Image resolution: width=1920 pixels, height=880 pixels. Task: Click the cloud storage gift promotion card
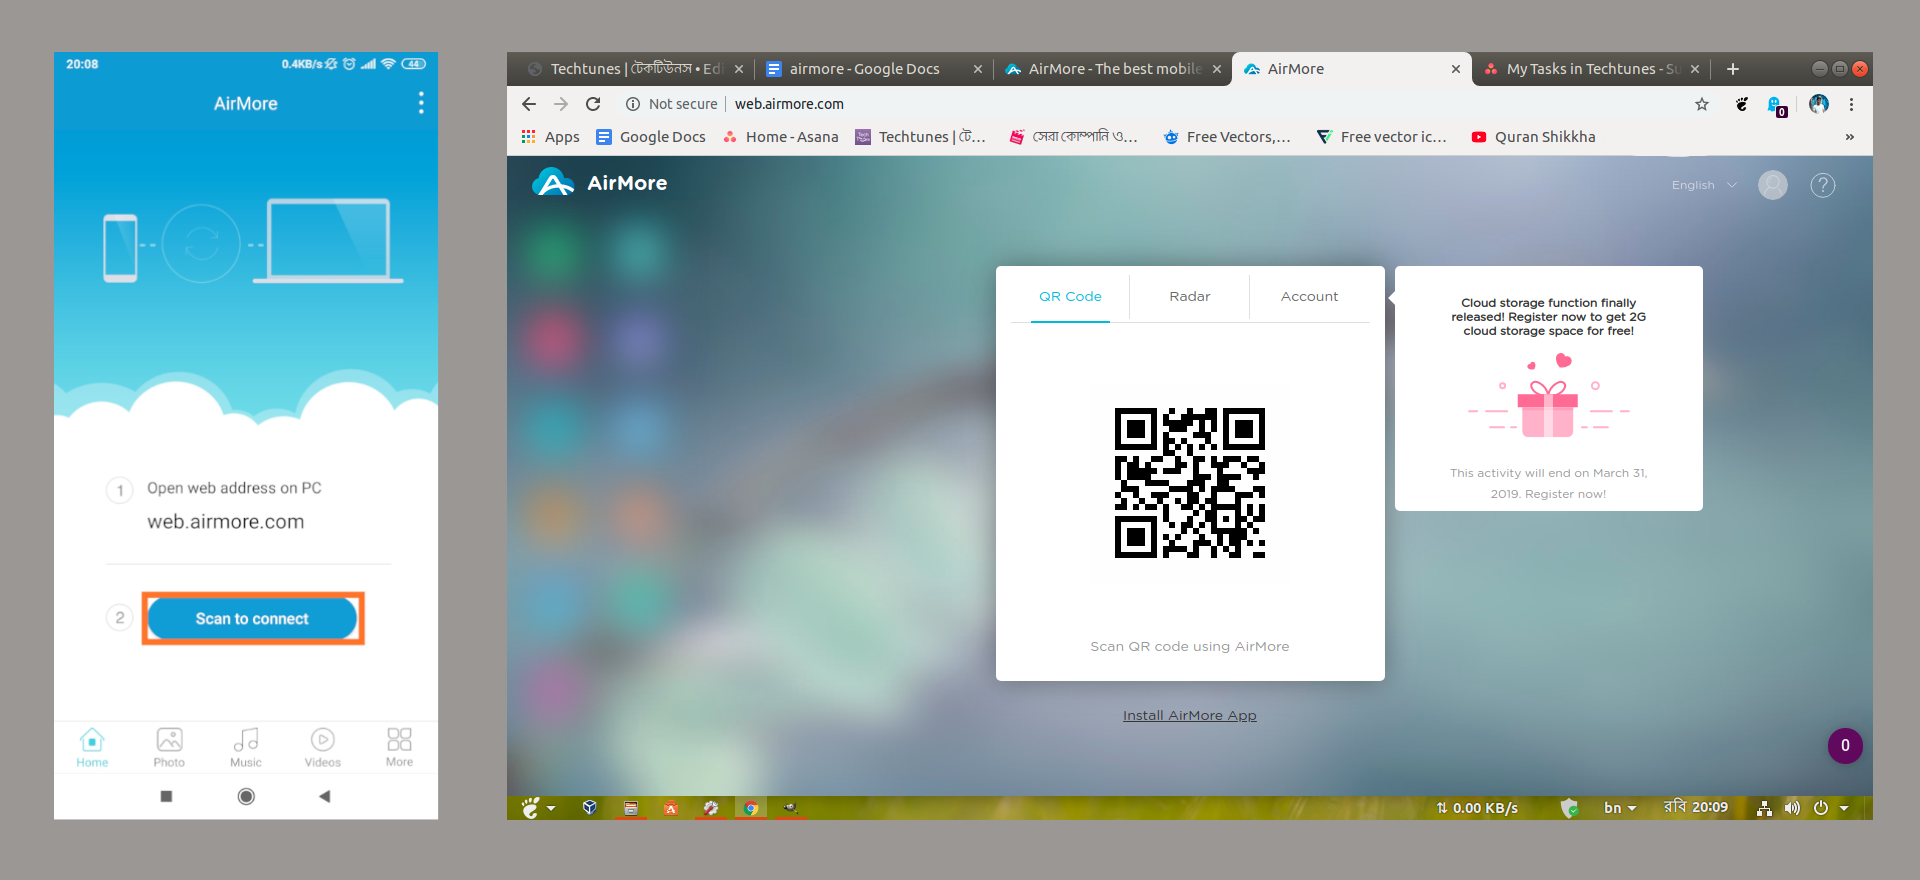point(1549,388)
